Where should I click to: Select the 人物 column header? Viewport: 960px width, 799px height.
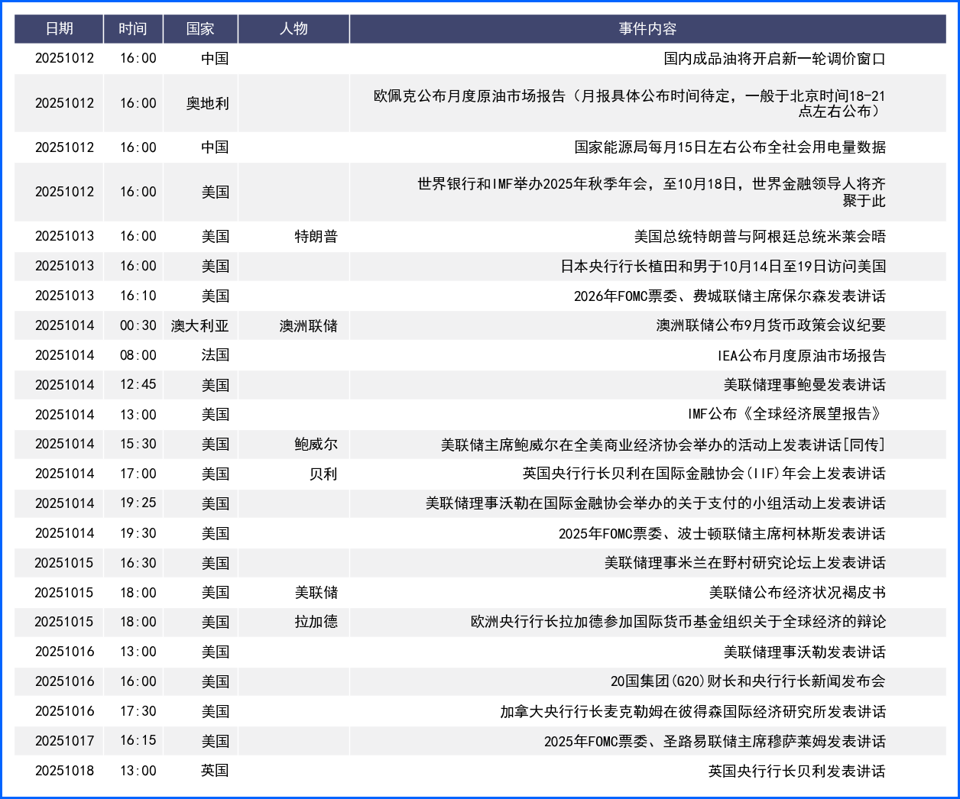(293, 29)
